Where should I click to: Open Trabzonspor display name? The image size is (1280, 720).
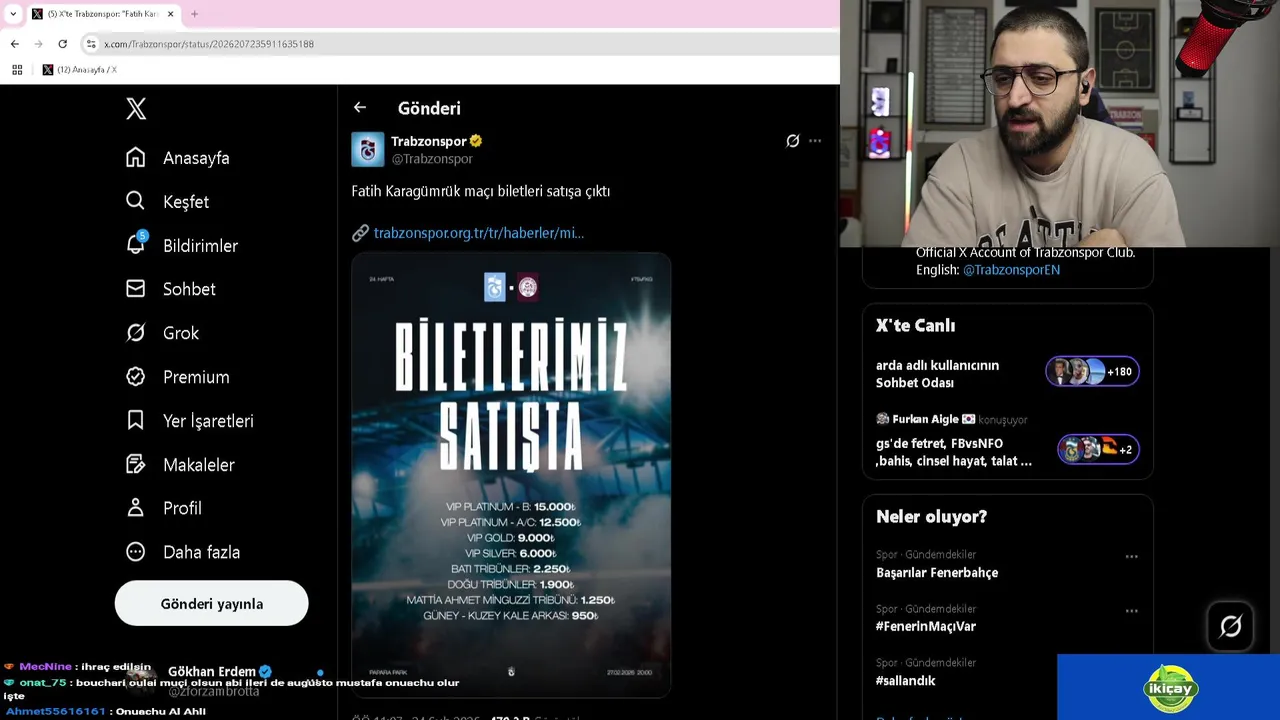pos(429,141)
